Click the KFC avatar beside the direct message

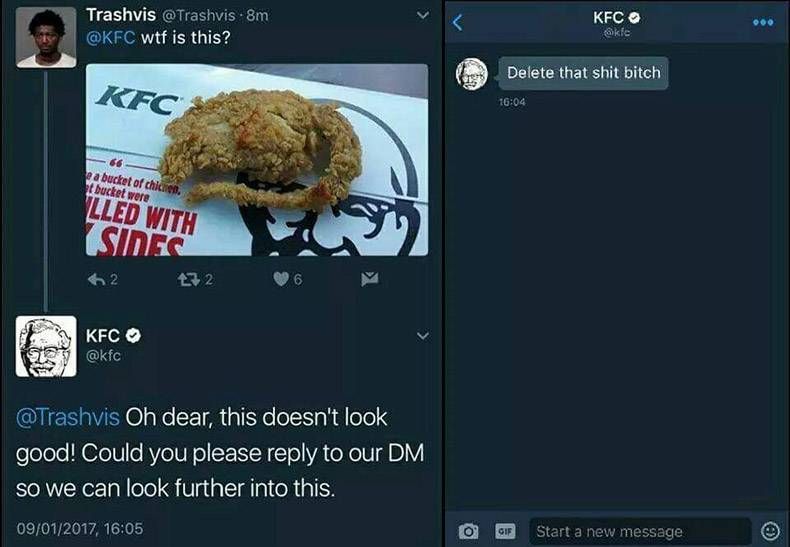pos(472,75)
